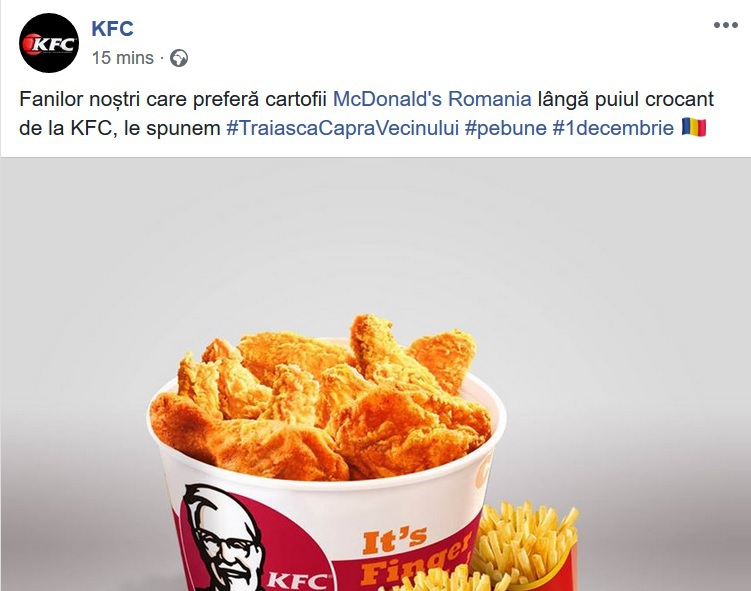The image size is (751, 591).
Task: Open the post options three-dots menu
Action: (x=726, y=25)
